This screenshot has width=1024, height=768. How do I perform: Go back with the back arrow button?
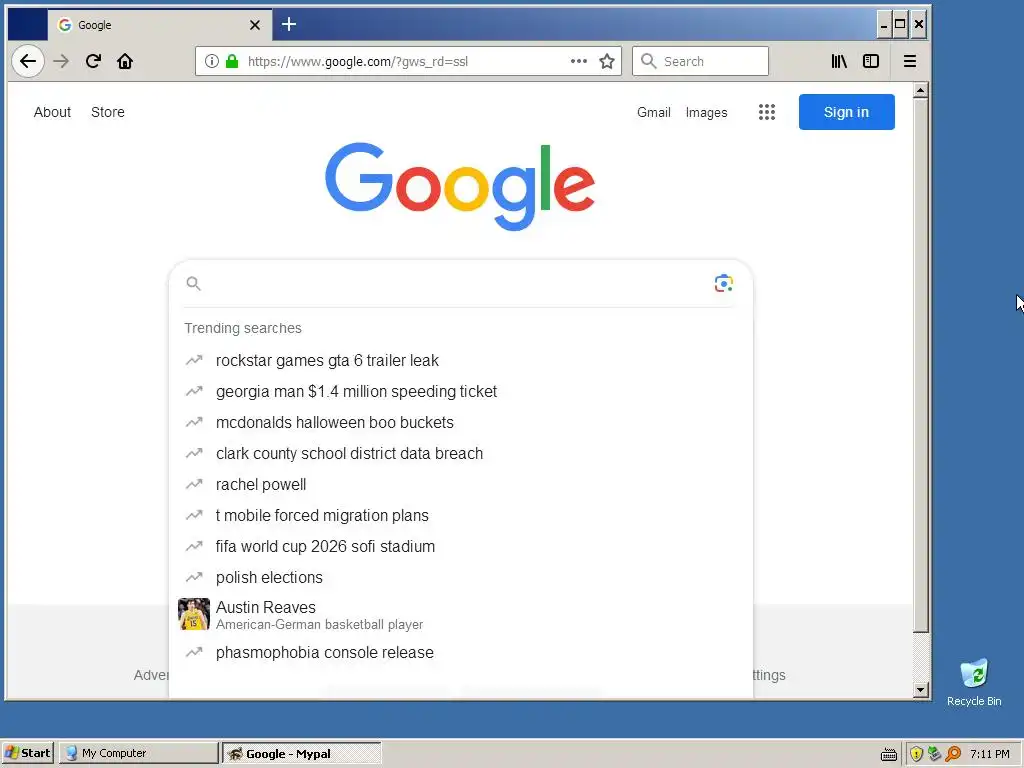coord(28,61)
